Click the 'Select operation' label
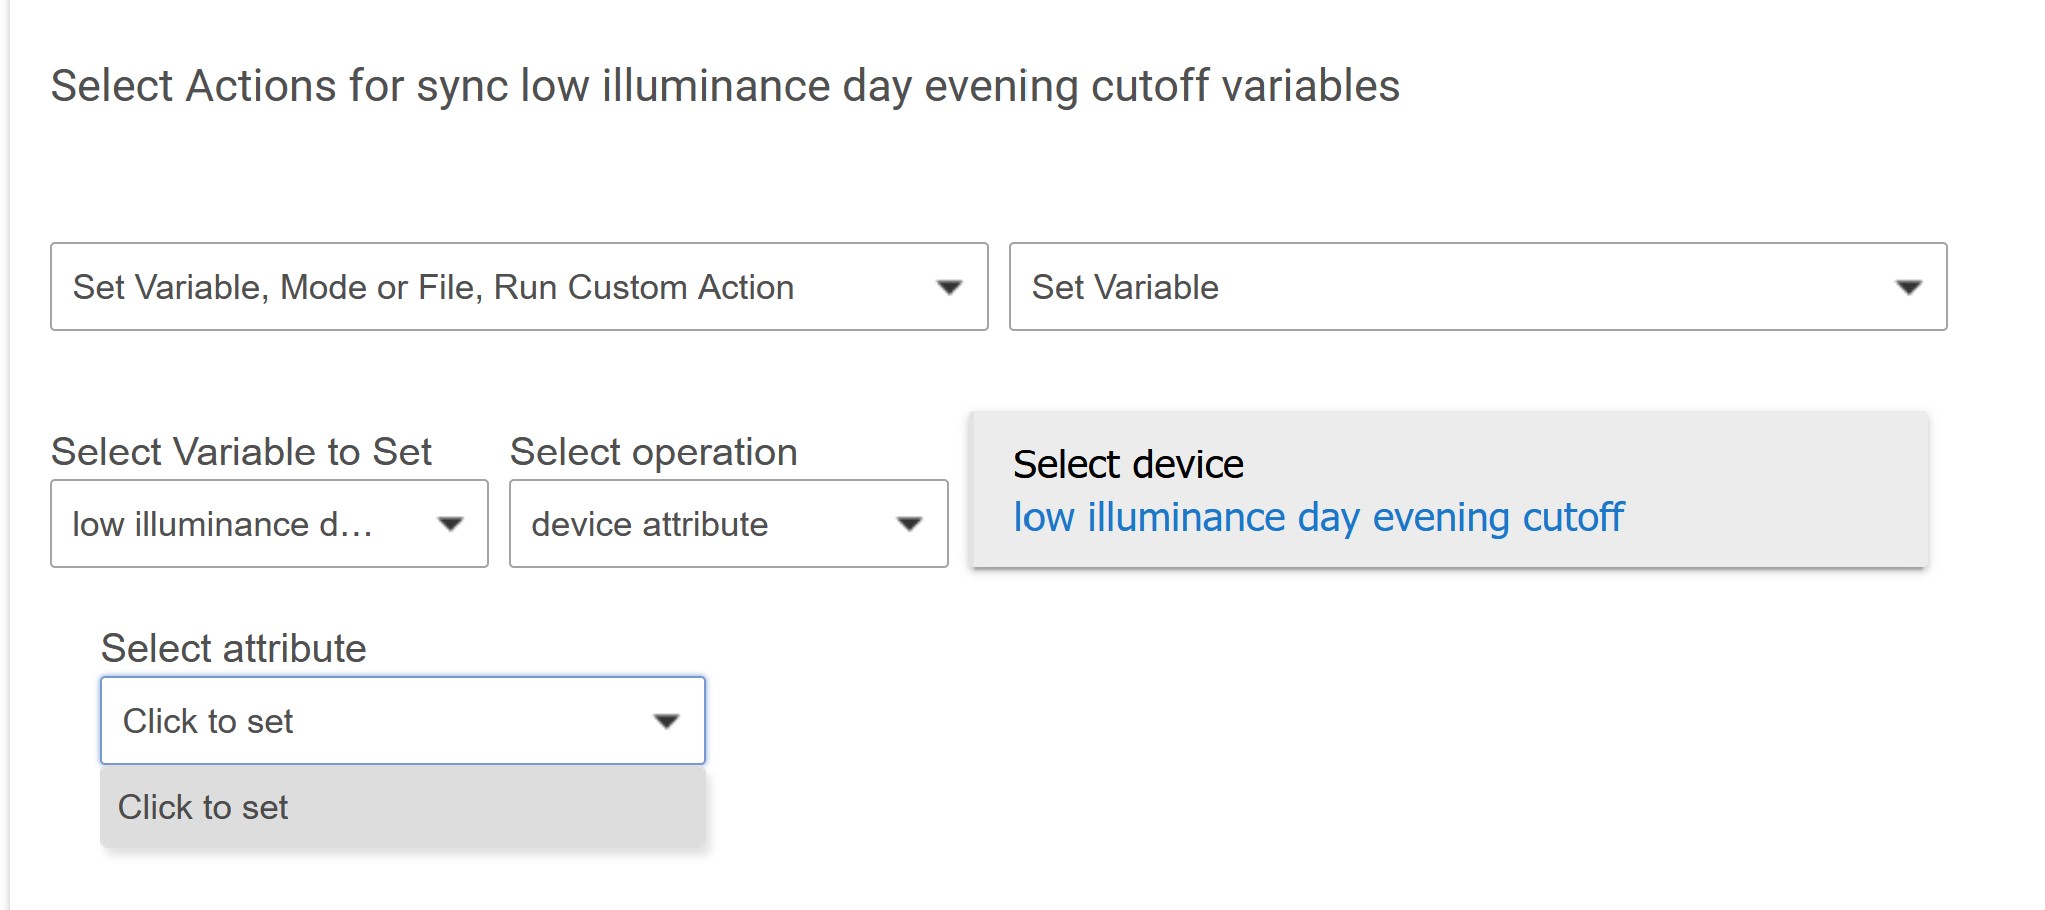The height and width of the screenshot is (910, 2045). pyautogui.click(x=653, y=452)
